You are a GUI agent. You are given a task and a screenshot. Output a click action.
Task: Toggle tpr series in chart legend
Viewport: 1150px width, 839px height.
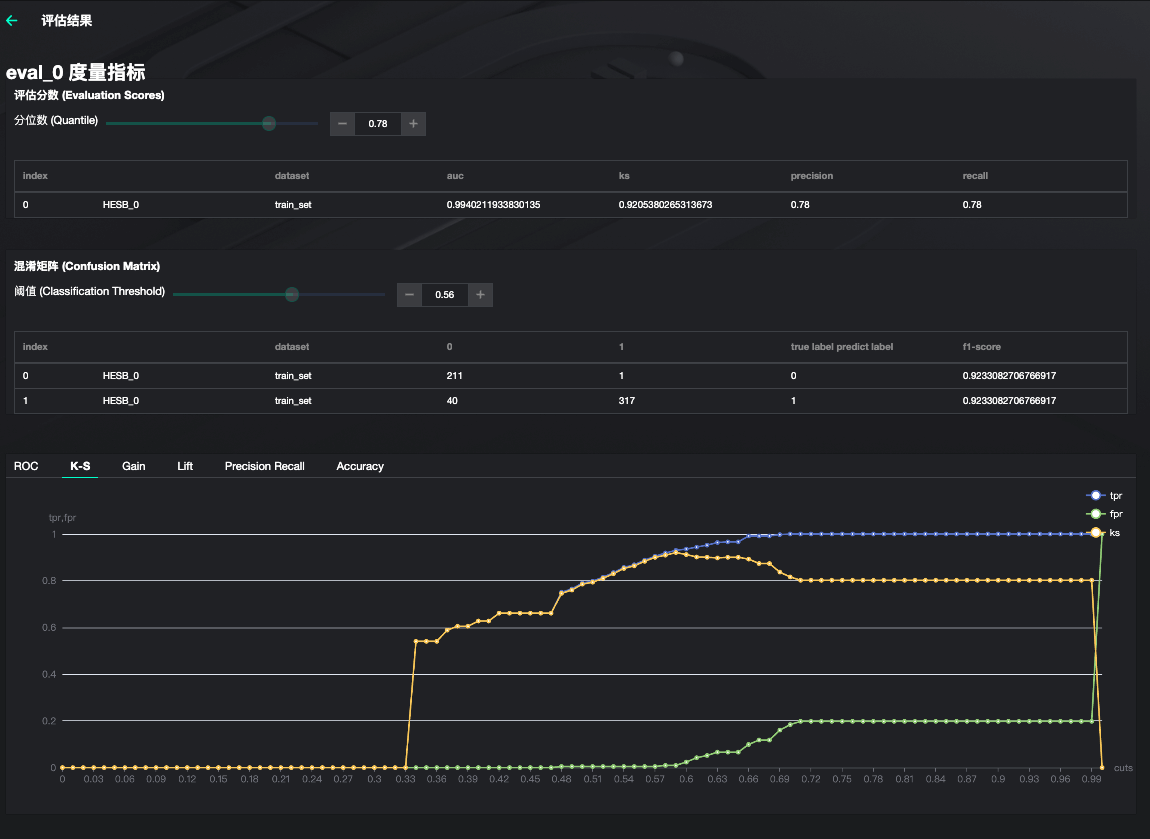pos(1104,496)
